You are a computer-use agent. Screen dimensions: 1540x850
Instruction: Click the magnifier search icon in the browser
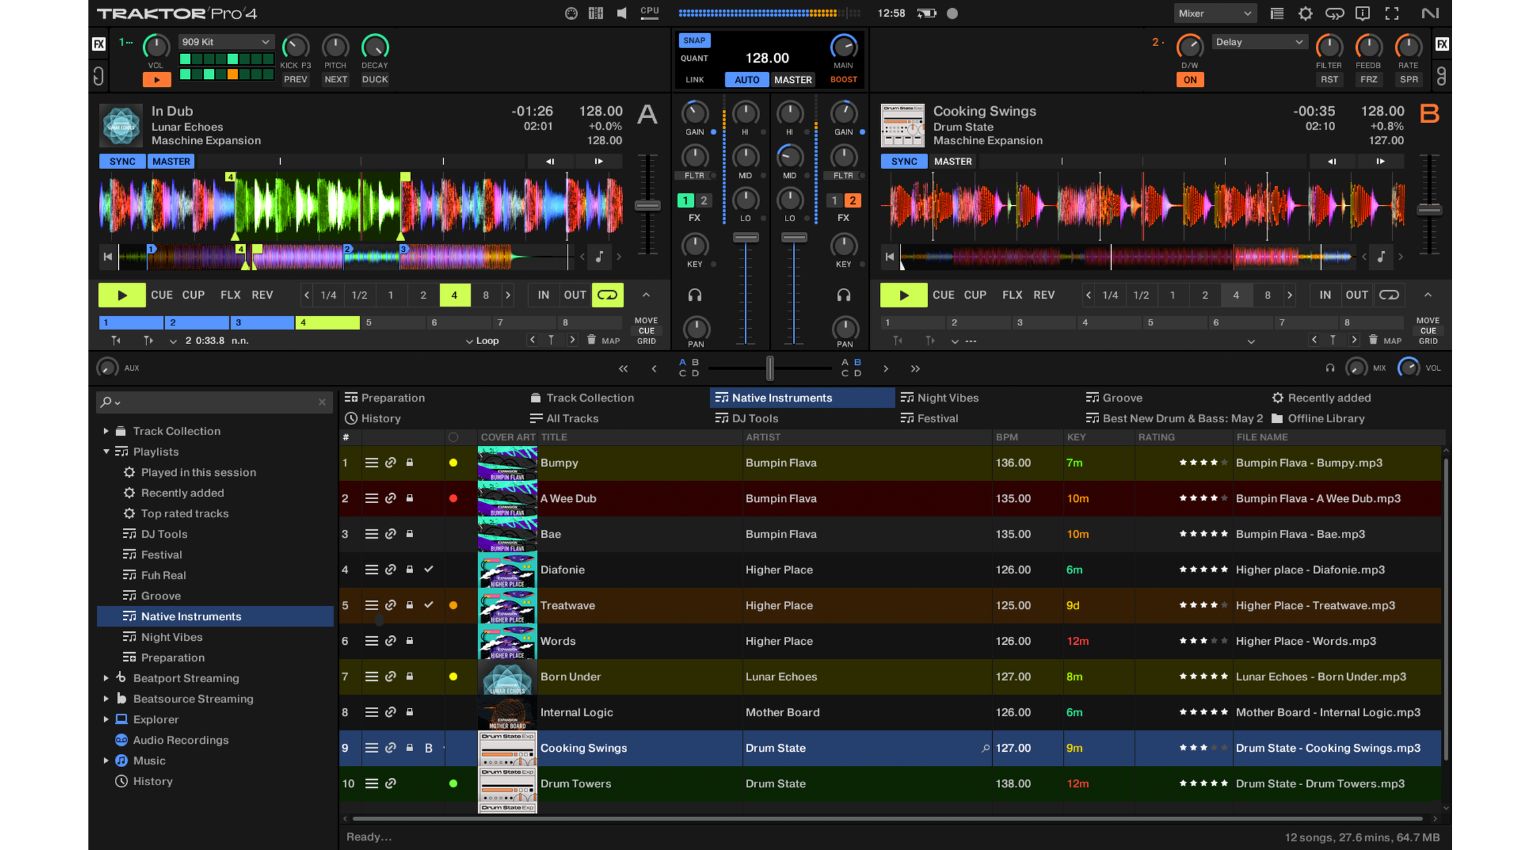(108, 402)
